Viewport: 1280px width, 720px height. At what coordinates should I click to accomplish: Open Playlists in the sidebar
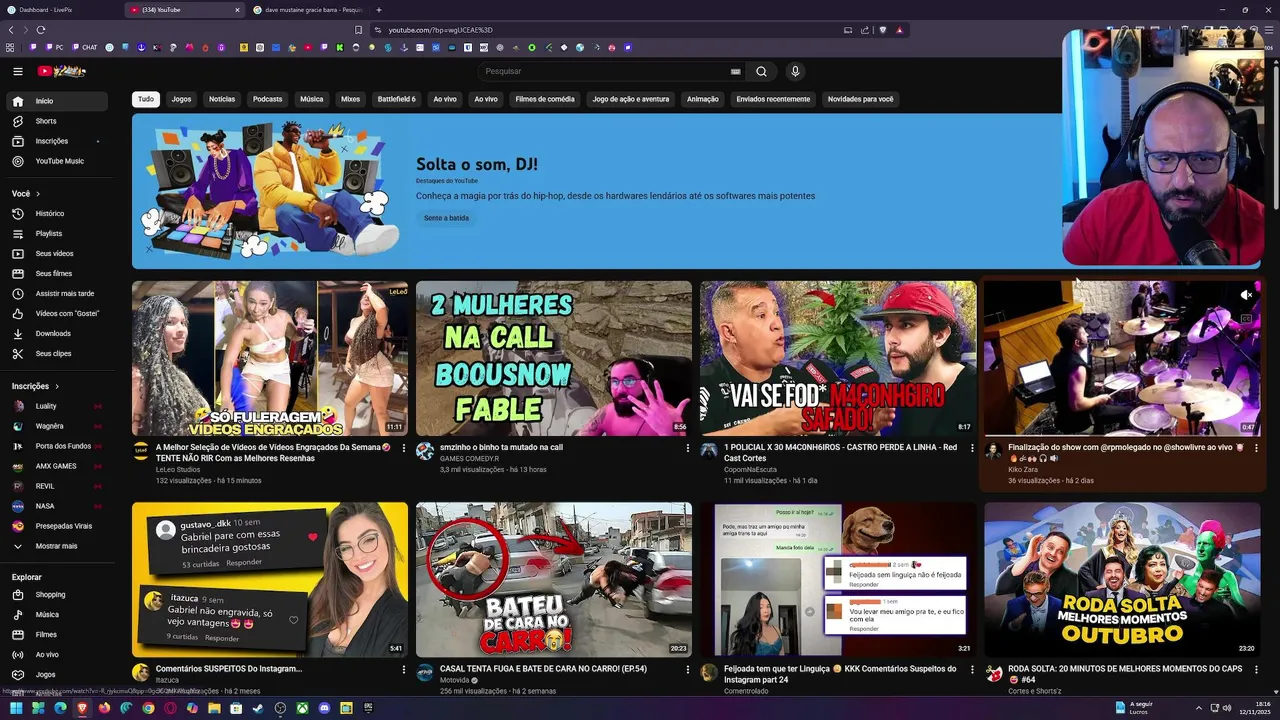point(58,233)
